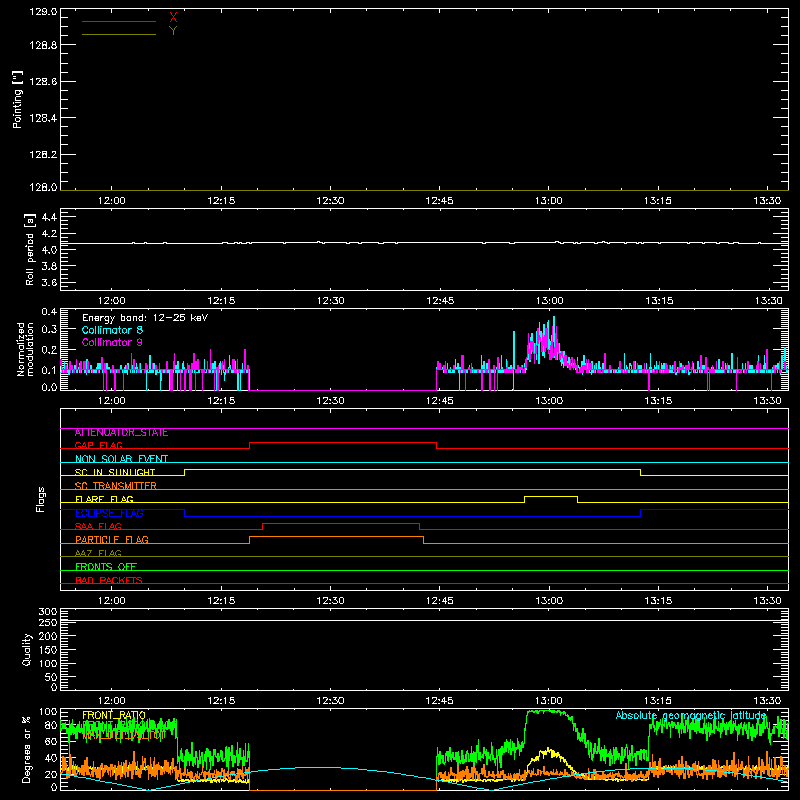This screenshot has width=800, height=800.
Task: Click the red X legend line sample
Action: (119, 21)
